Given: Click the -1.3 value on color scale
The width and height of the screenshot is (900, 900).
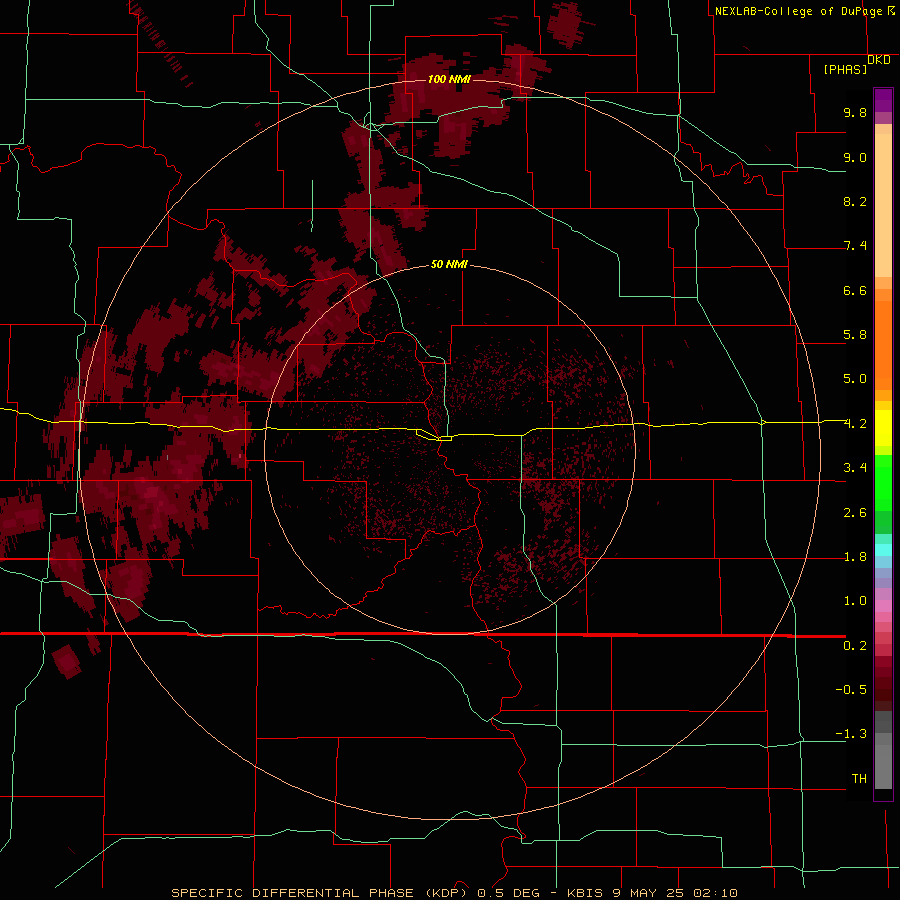Looking at the screenshot, I should tap(851, 734).
